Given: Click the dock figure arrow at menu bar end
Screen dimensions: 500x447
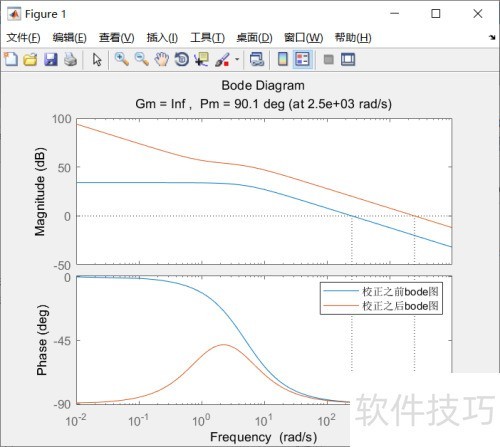Looking at the screenshot, I should pos(492,37).
